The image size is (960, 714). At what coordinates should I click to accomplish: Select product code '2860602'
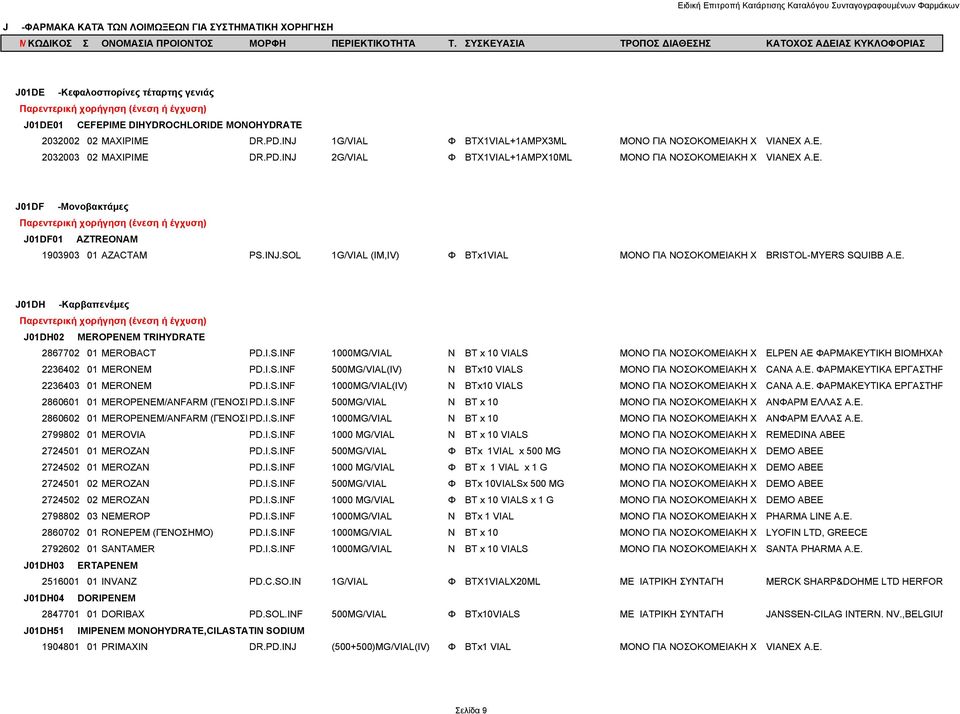[x=61, y=418]
